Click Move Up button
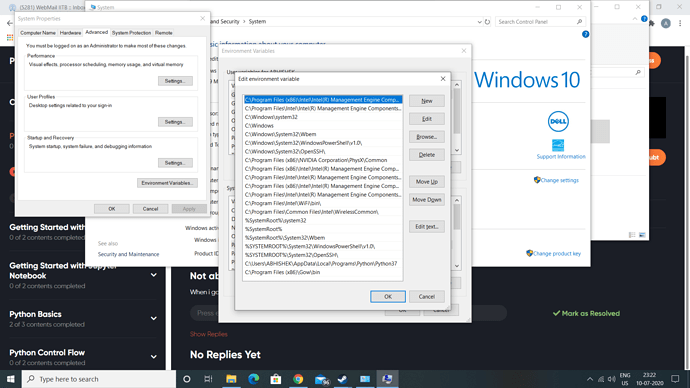Image resolution: width=690 pixels, height=388 pixels. click(x=426, y=182)
